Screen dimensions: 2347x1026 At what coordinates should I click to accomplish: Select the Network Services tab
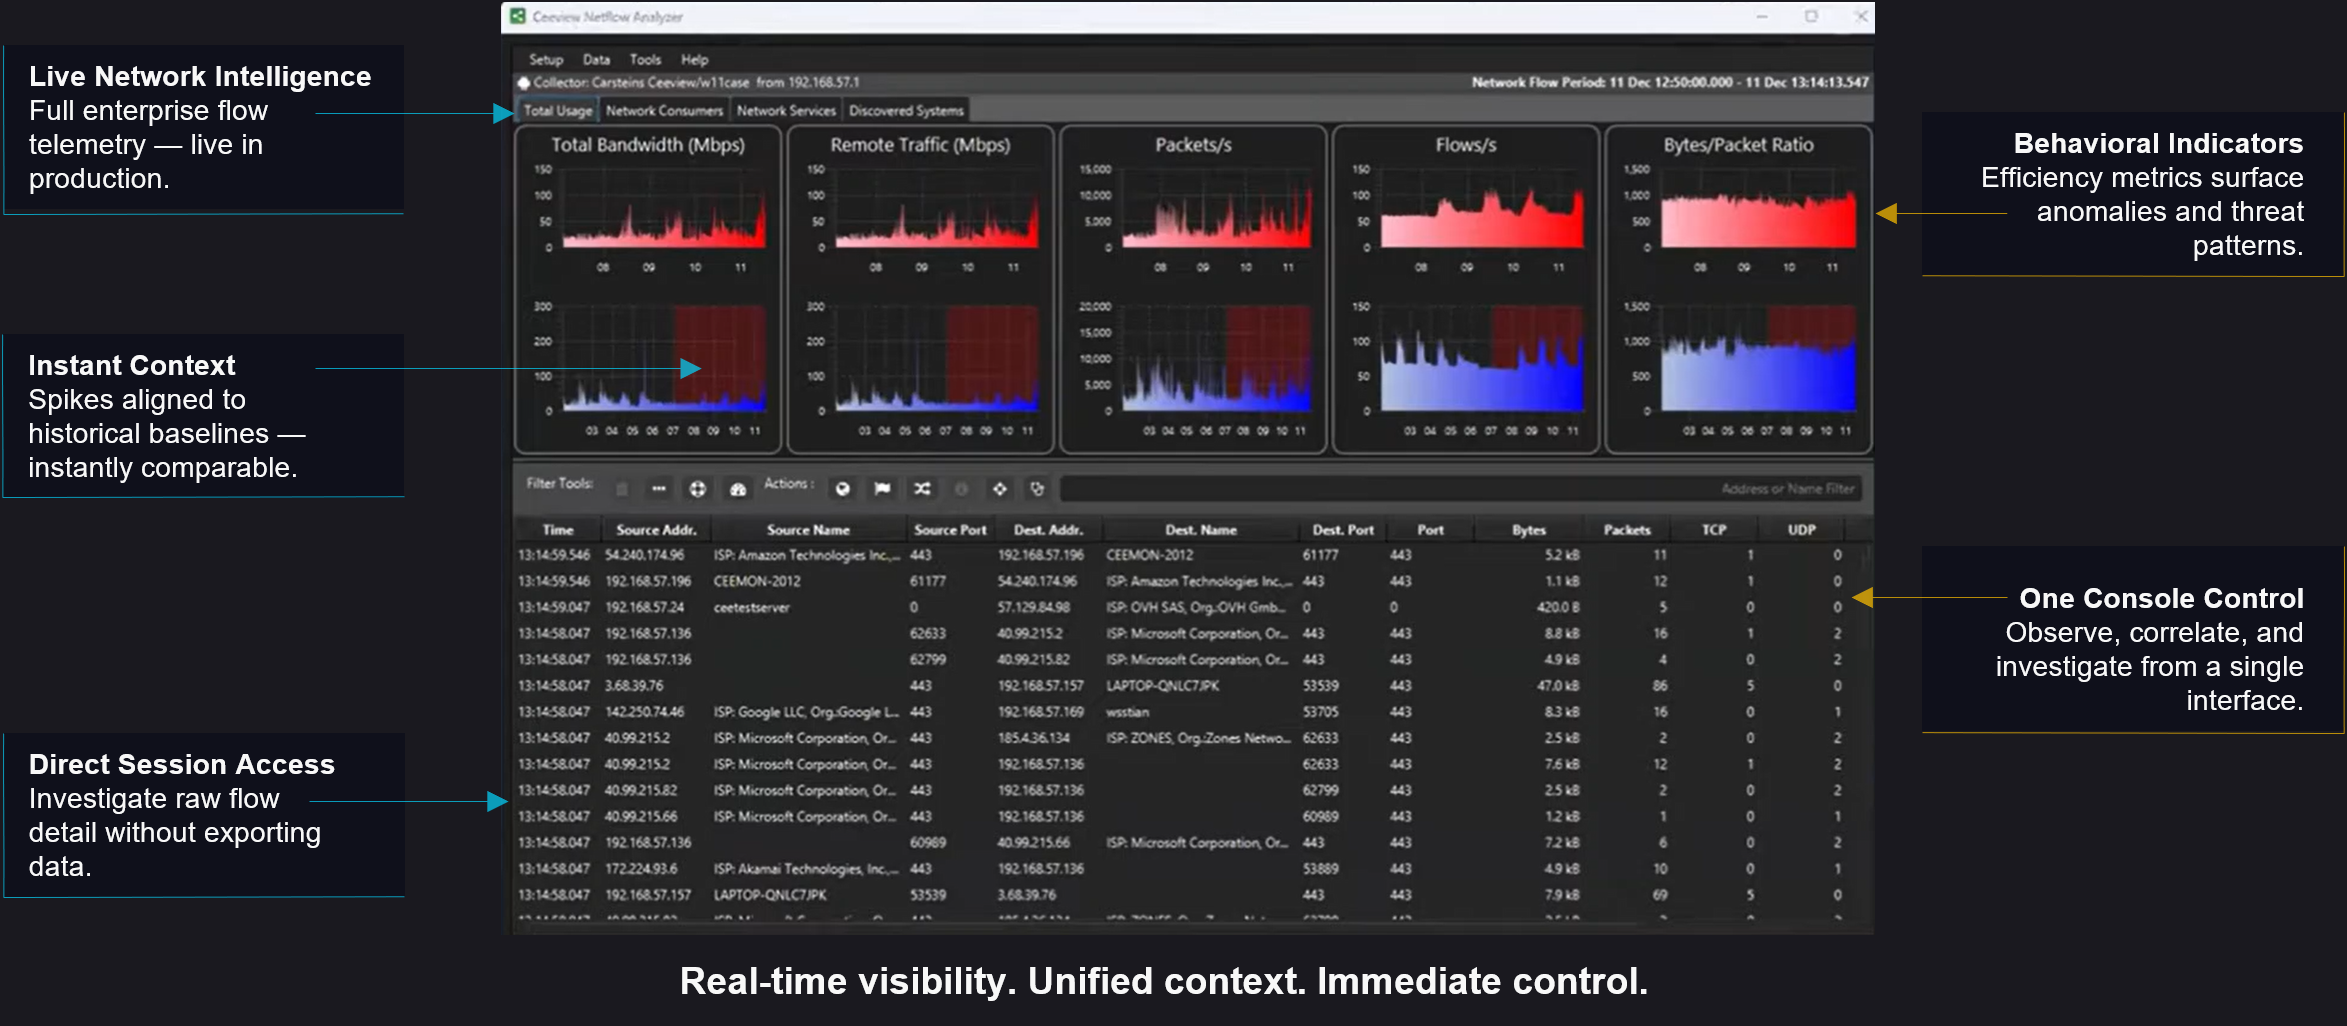pyautogui.click(x=786, y=111)
